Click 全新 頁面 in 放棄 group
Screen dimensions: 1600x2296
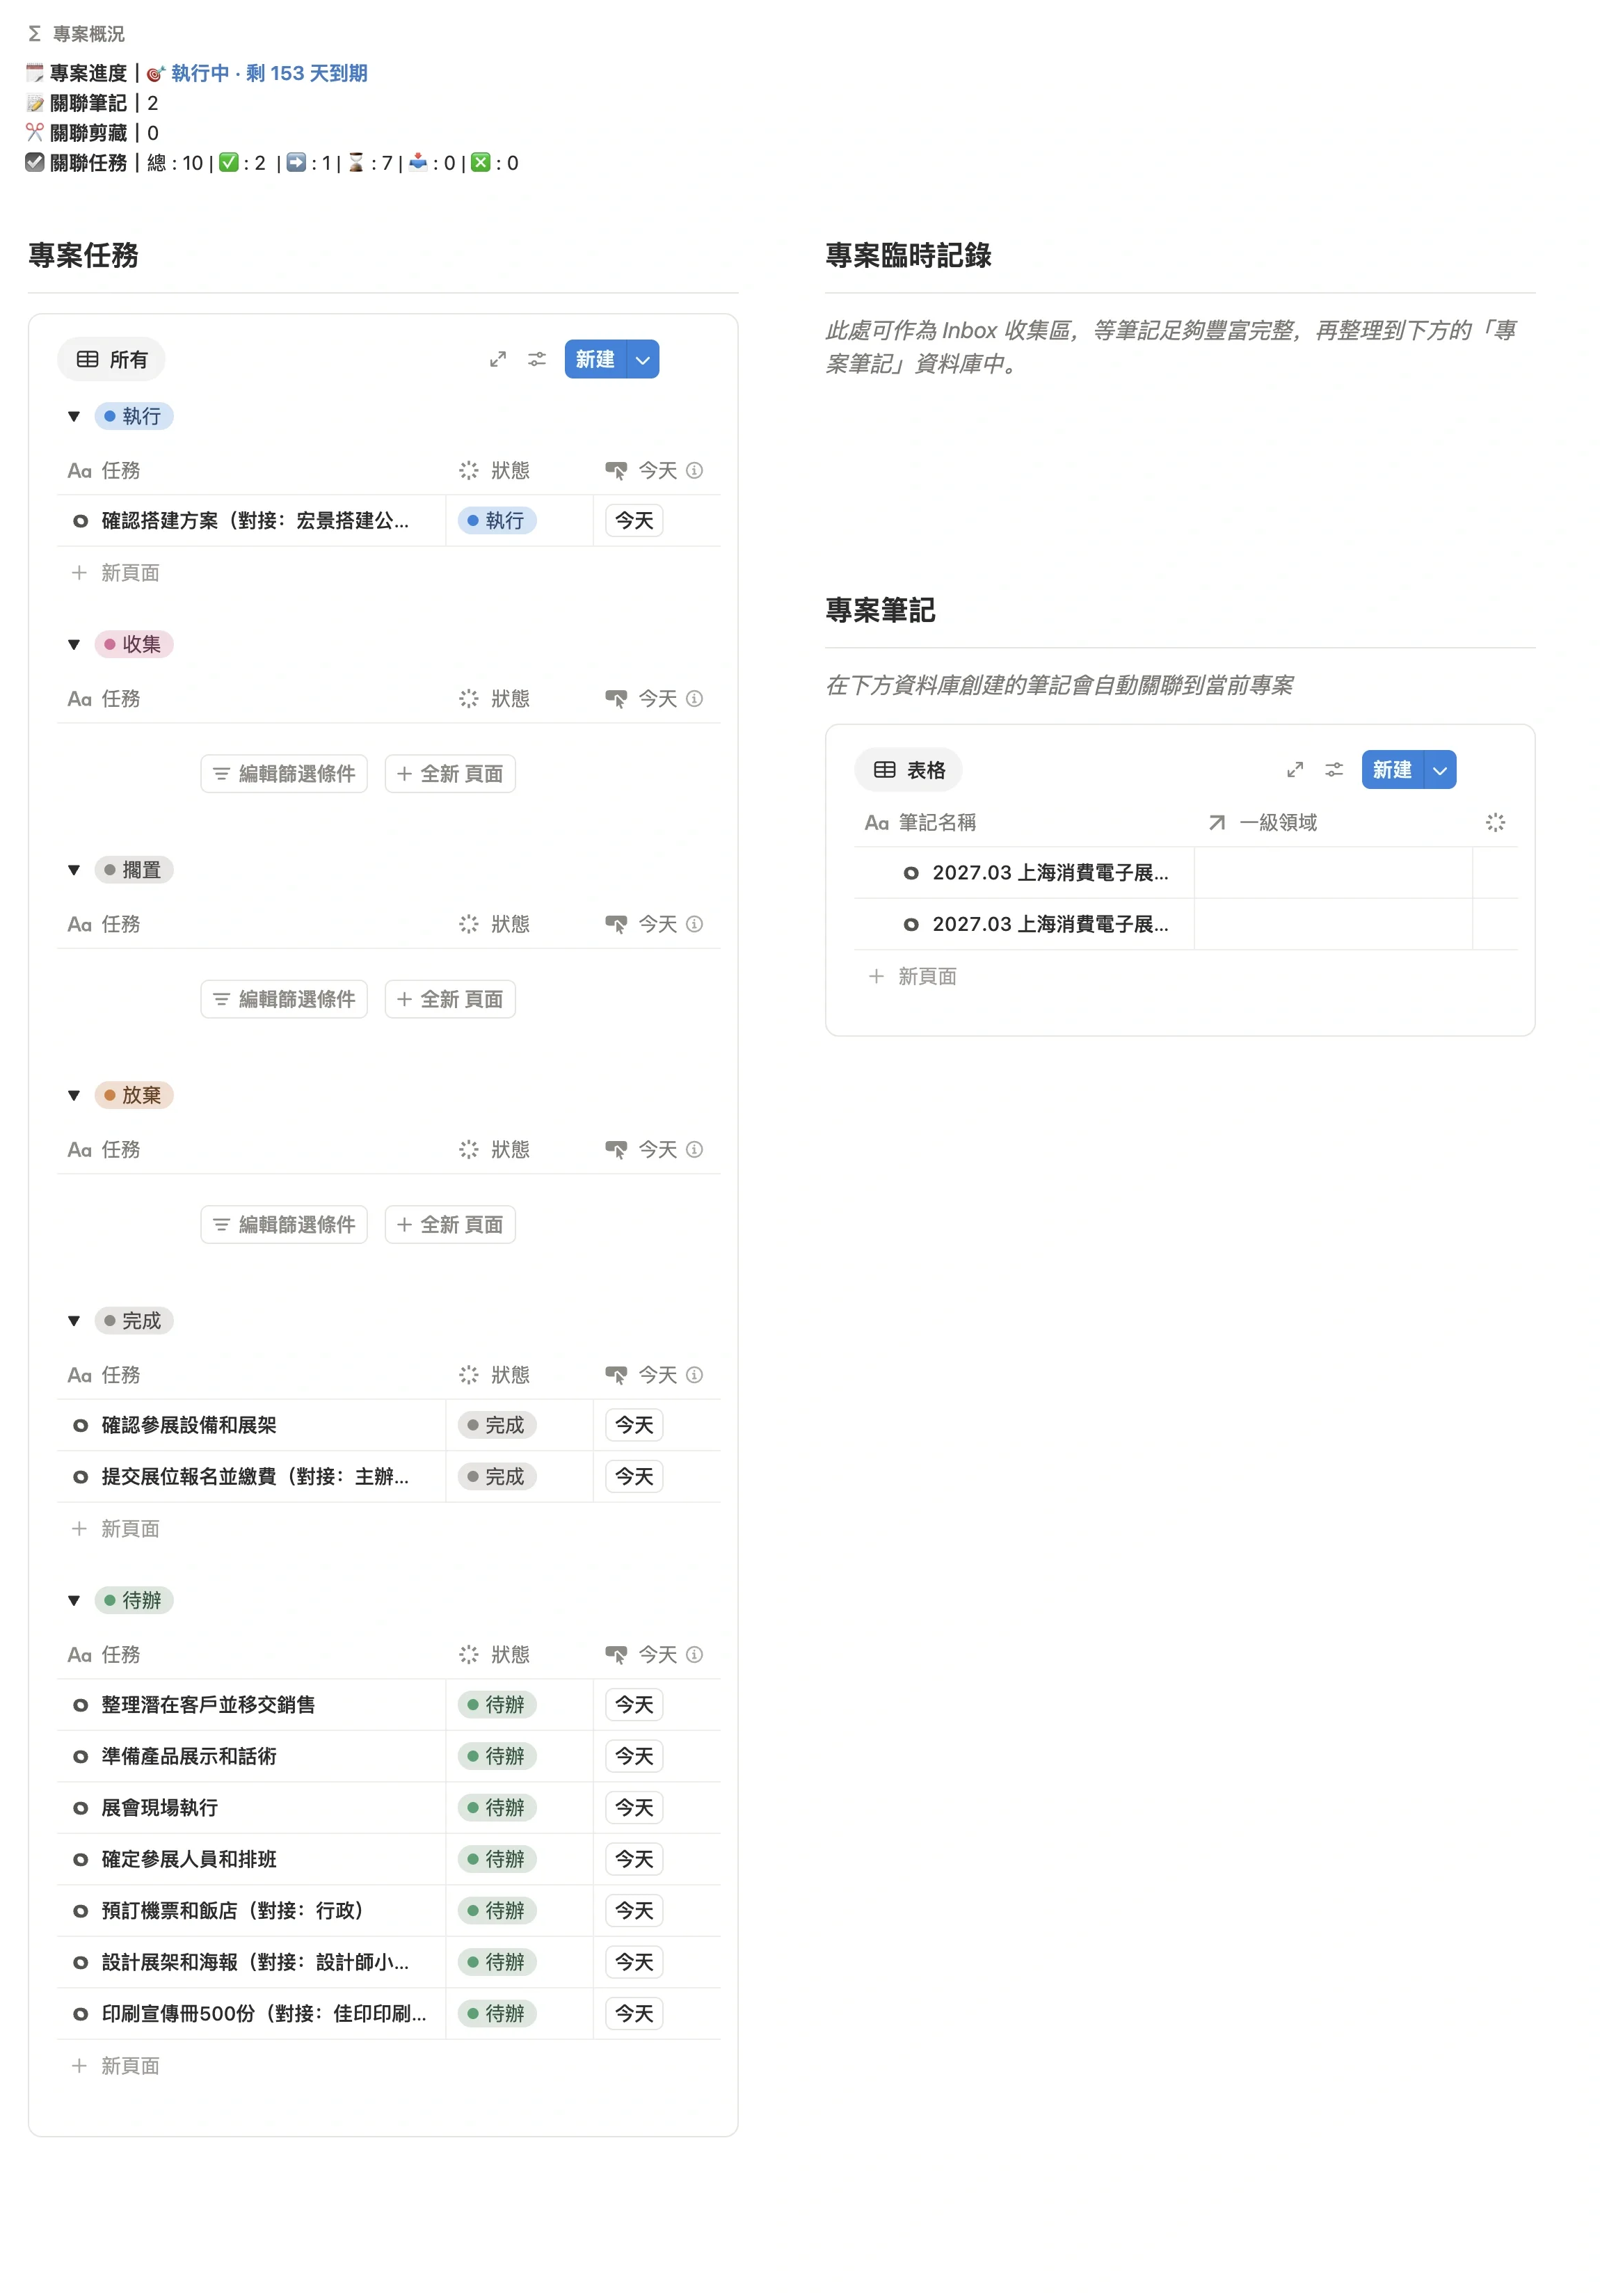point(450,1224)
